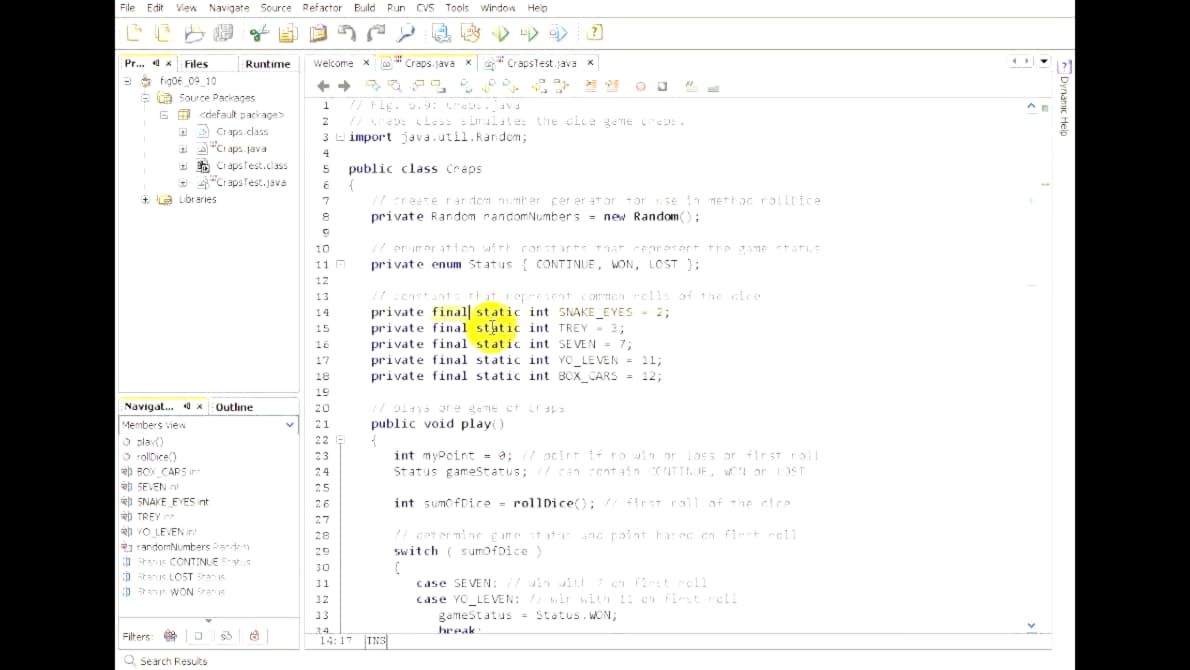Click the Clean and Build Main Project icon
1190x670 pixels.
click(471, 33)
